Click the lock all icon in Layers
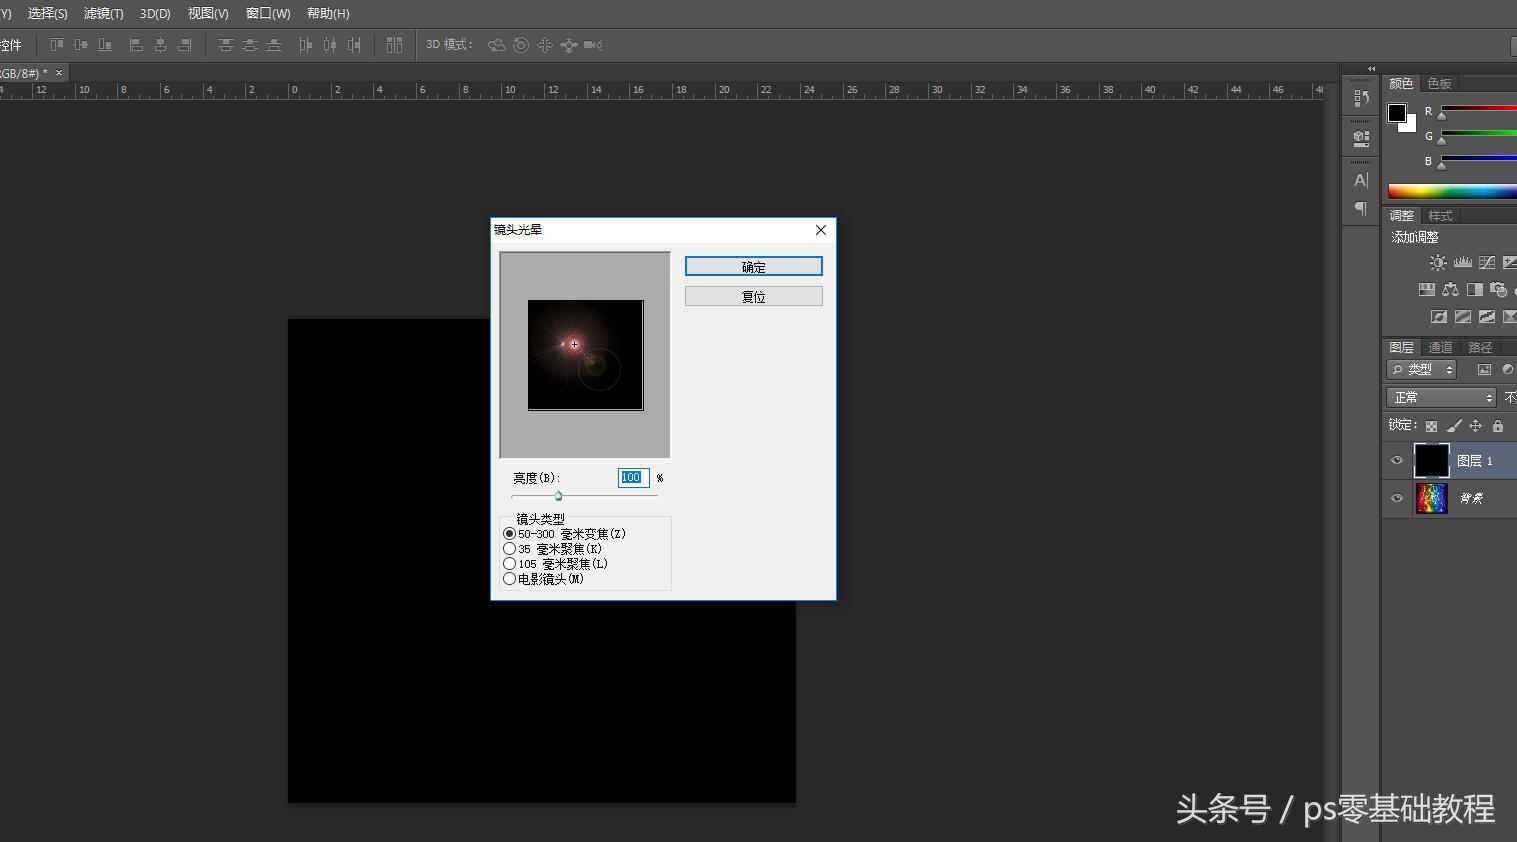This screenshot has height=842, width=1517. (1497, 426)
